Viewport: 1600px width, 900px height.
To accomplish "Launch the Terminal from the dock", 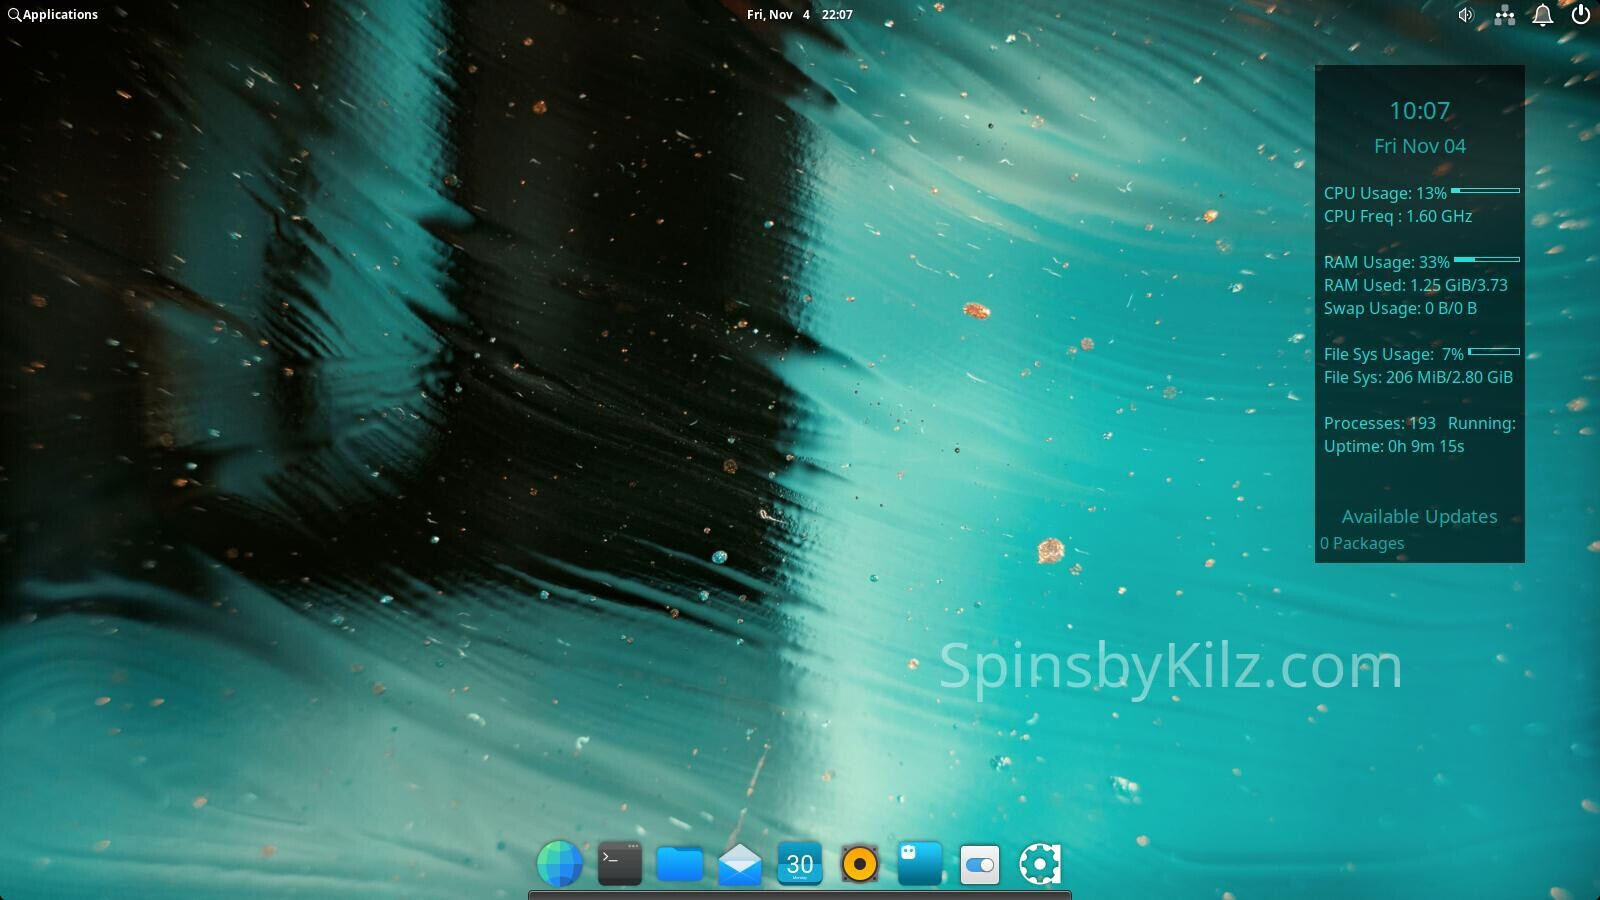I will (x=620, y=863).
